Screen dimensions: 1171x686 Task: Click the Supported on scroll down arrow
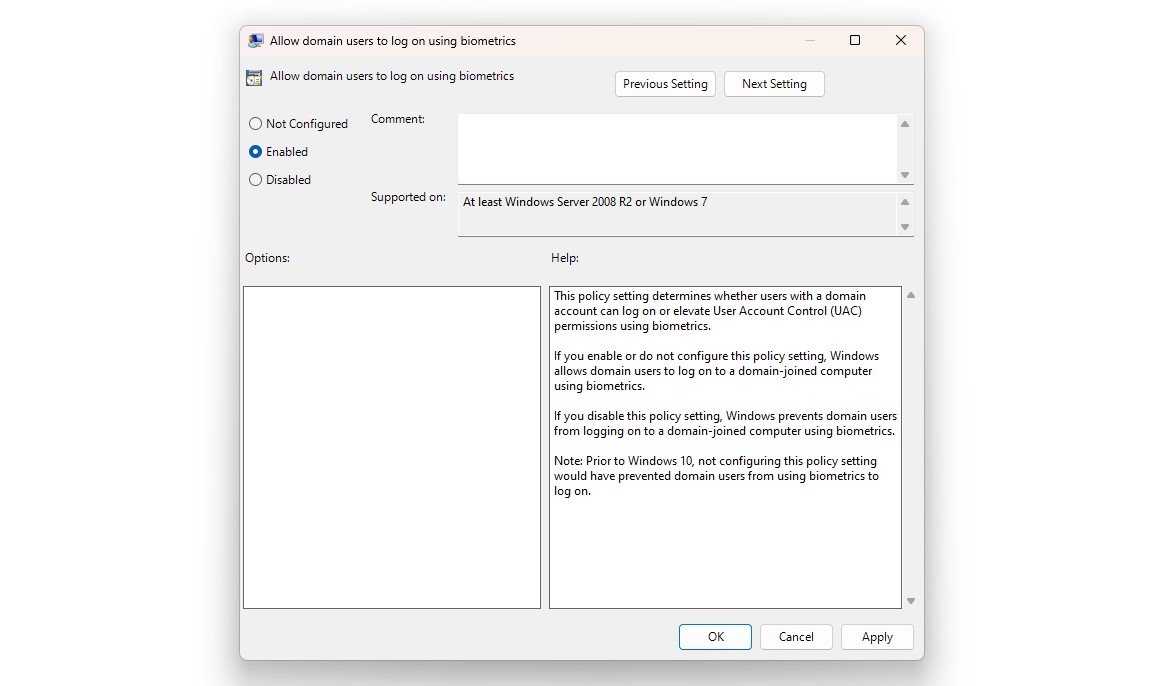(x=904, y=227)
